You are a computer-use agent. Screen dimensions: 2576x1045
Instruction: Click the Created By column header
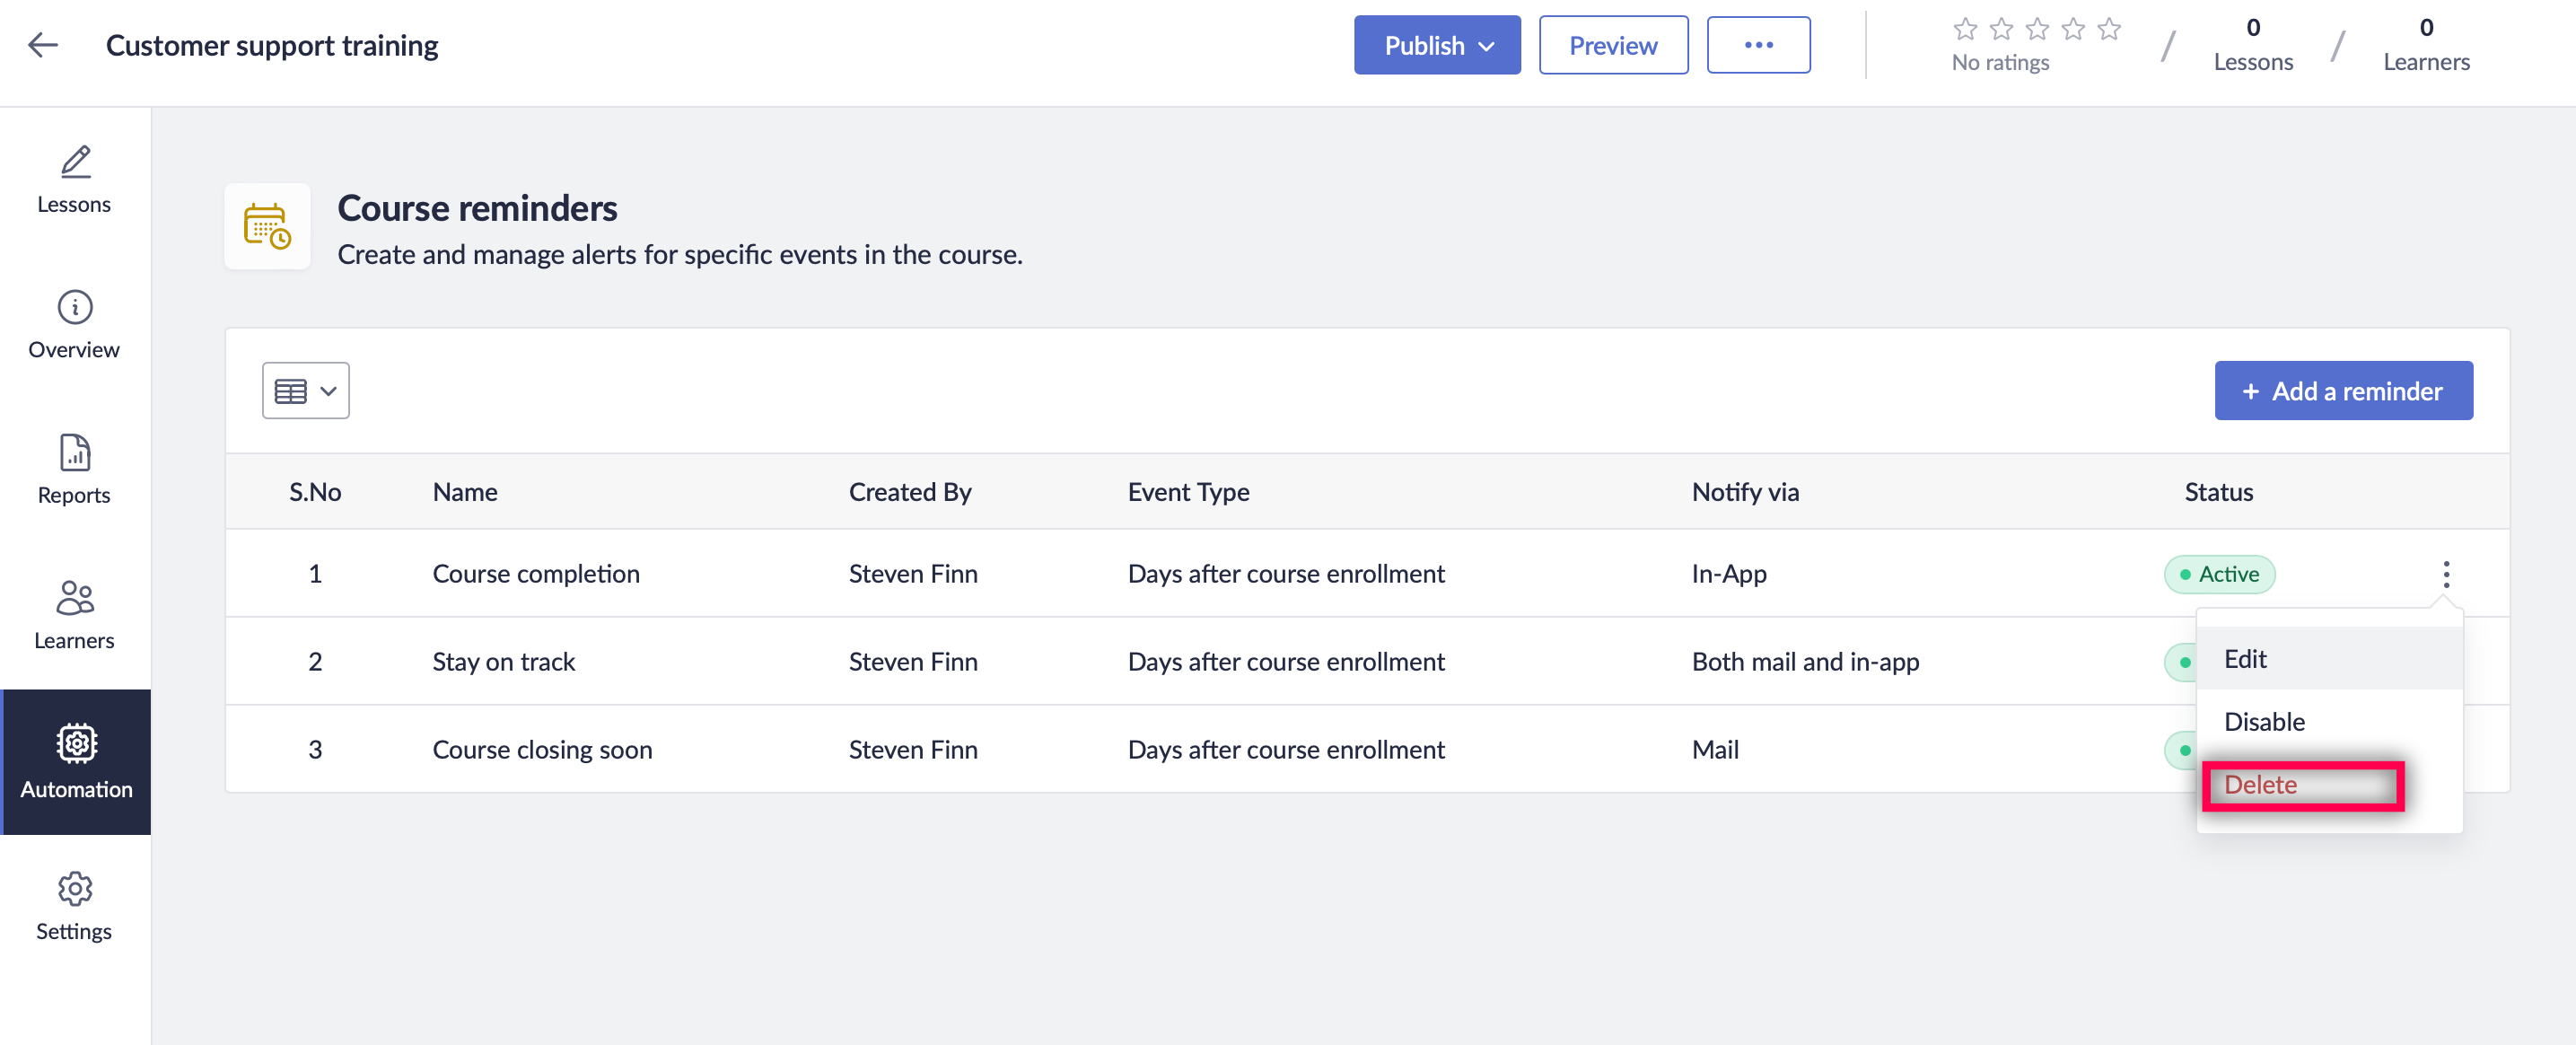pyautogui.click(x=910, y=492)
